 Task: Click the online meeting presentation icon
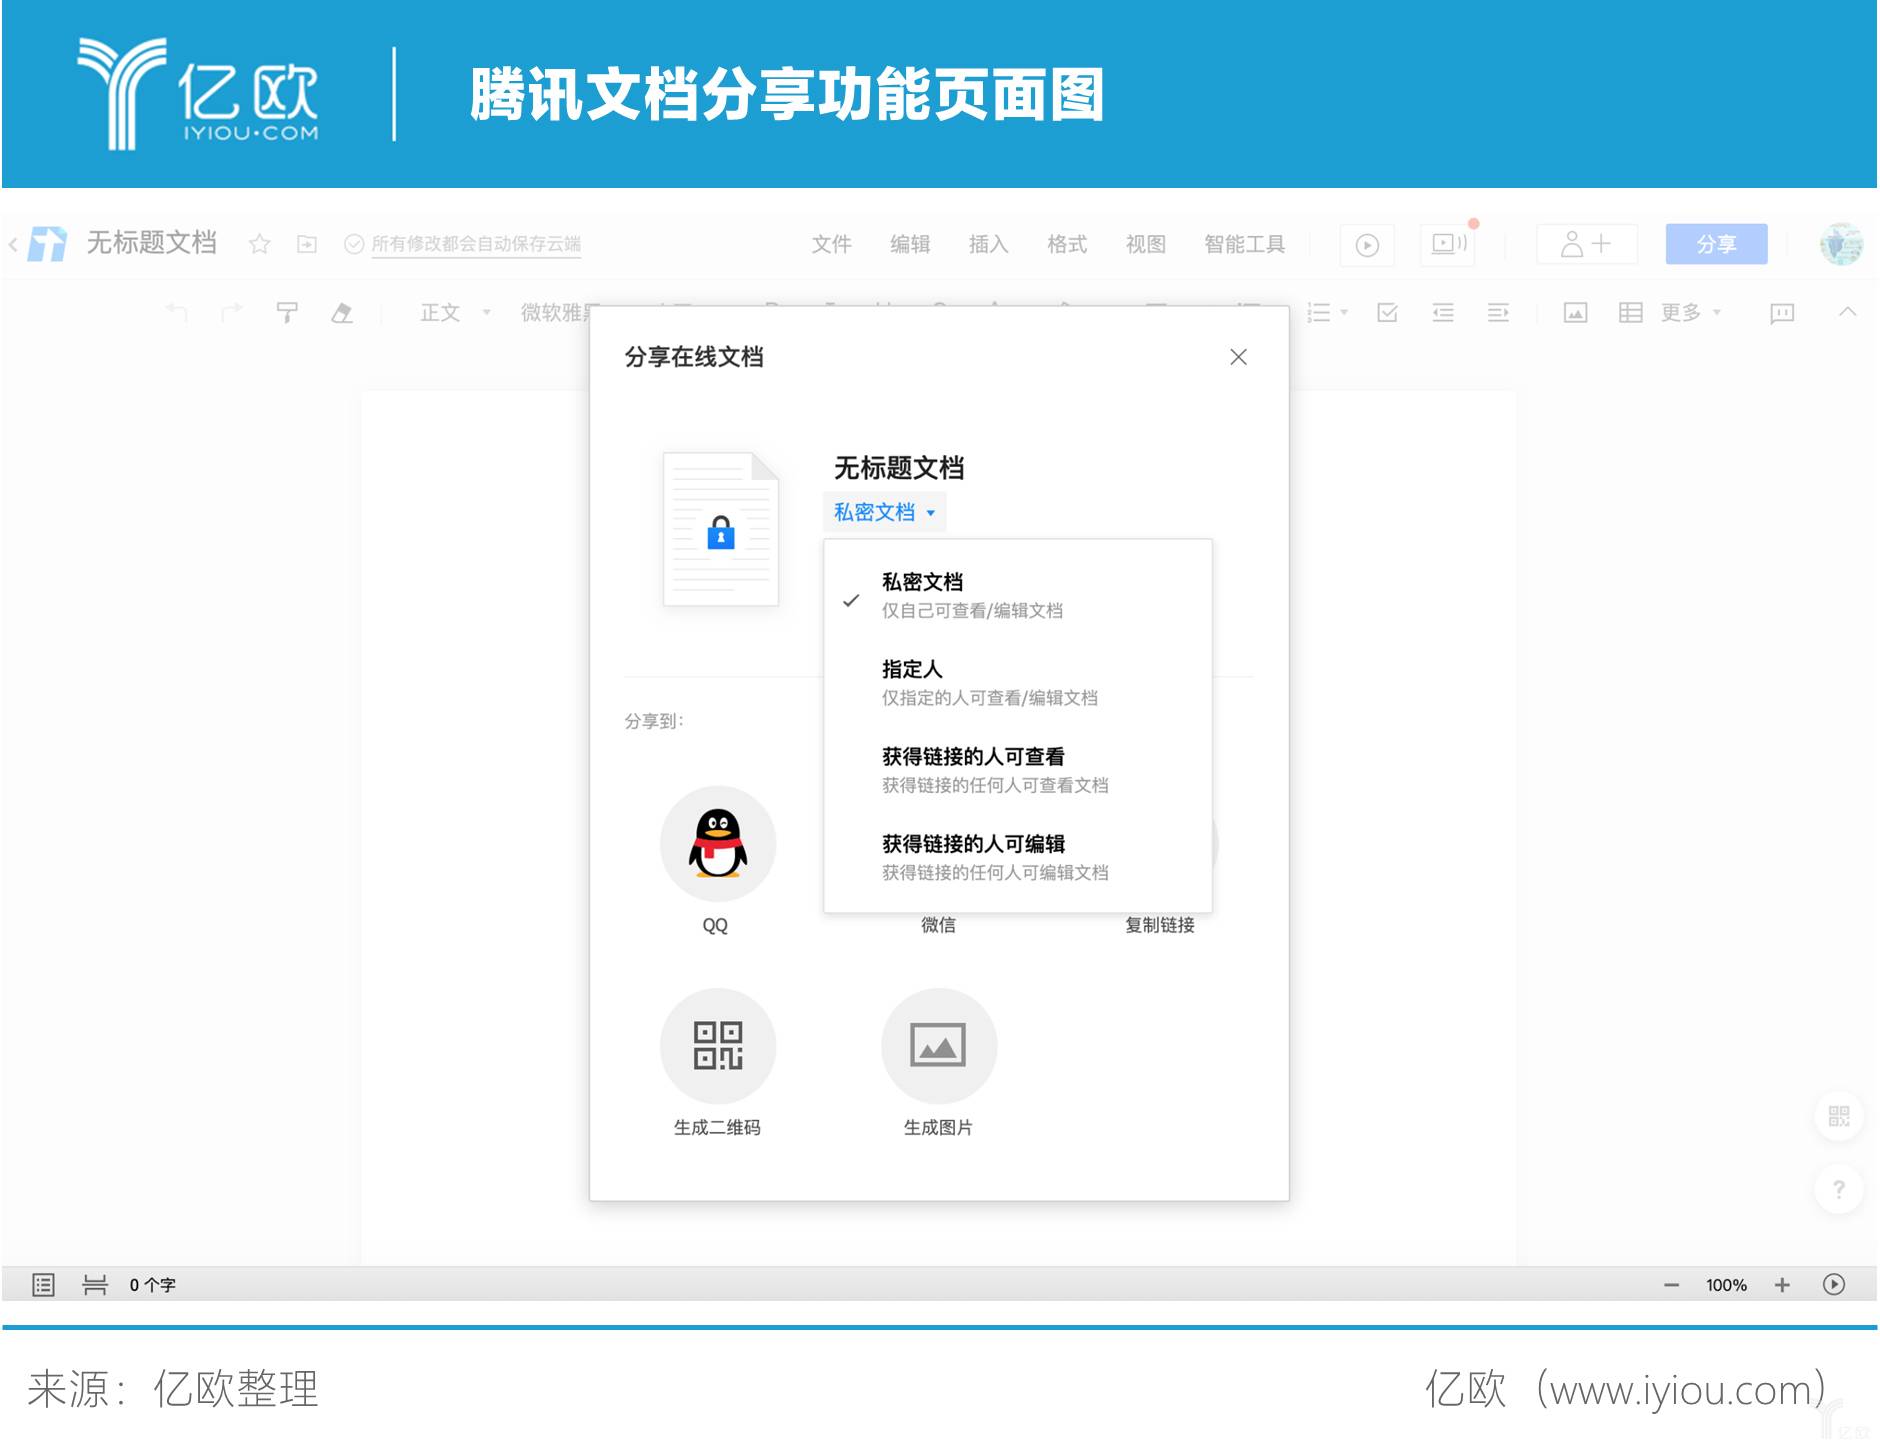tap(1448, 244)
